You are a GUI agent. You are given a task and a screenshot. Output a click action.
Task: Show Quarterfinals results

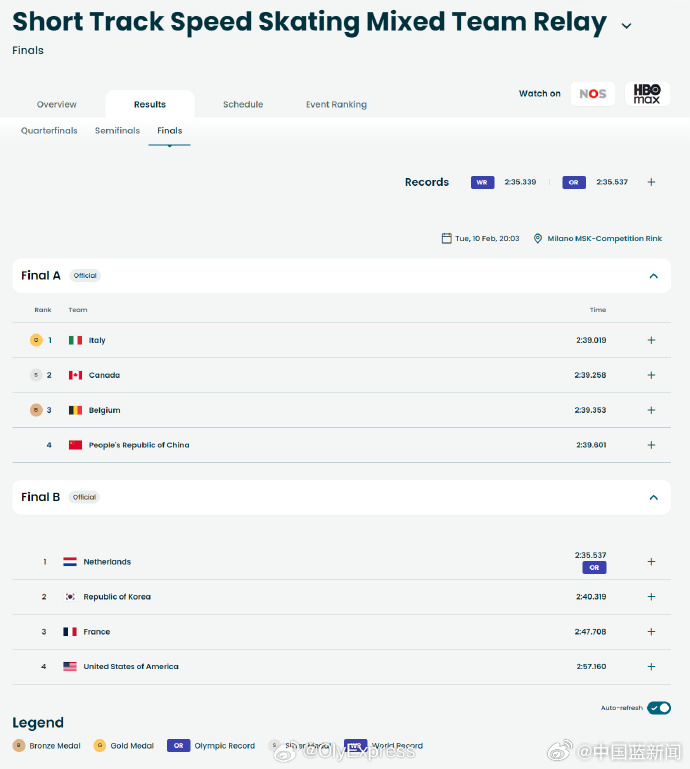tap(49, 130)
